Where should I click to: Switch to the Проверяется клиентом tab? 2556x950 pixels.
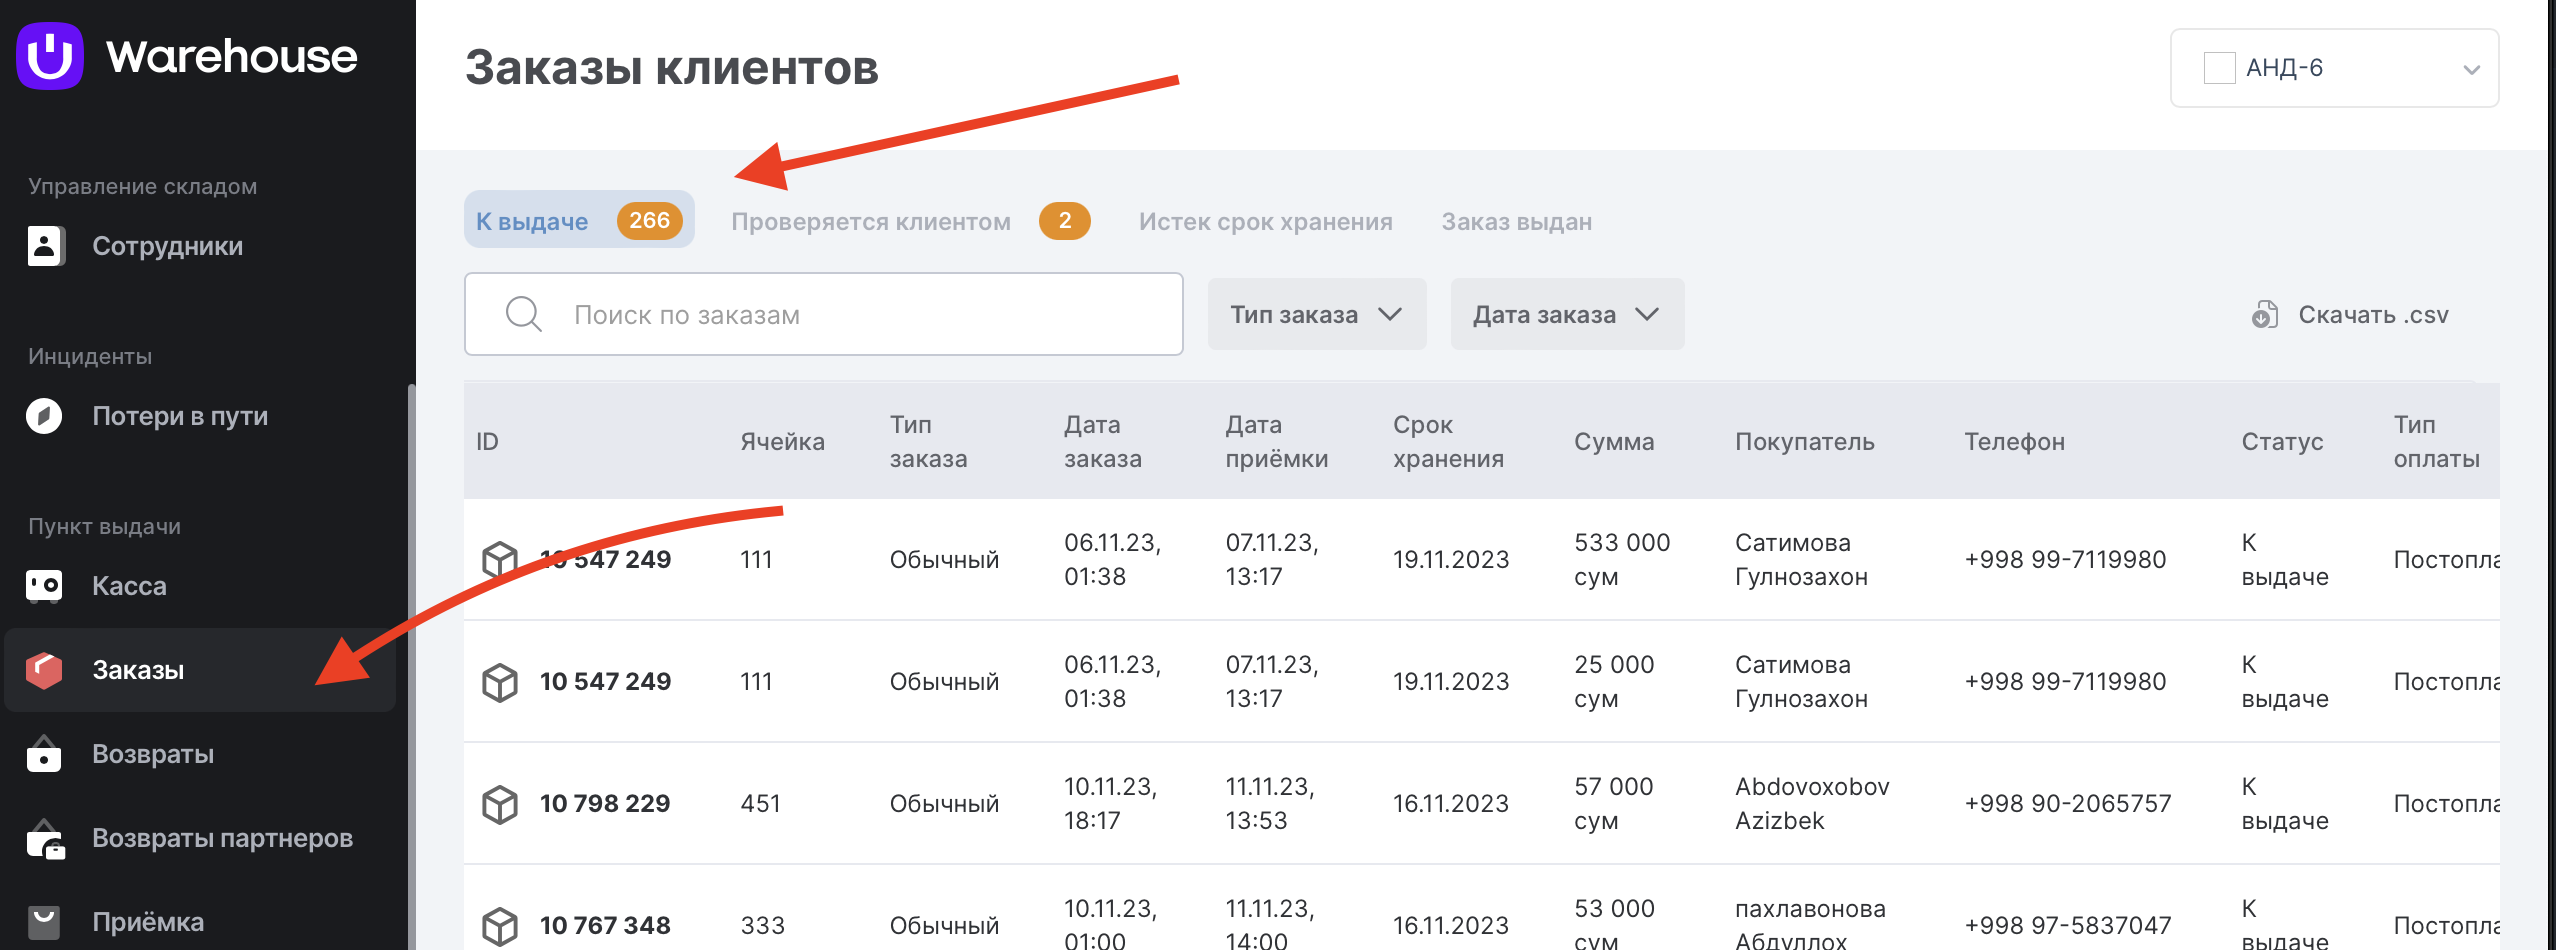[872, 221]
